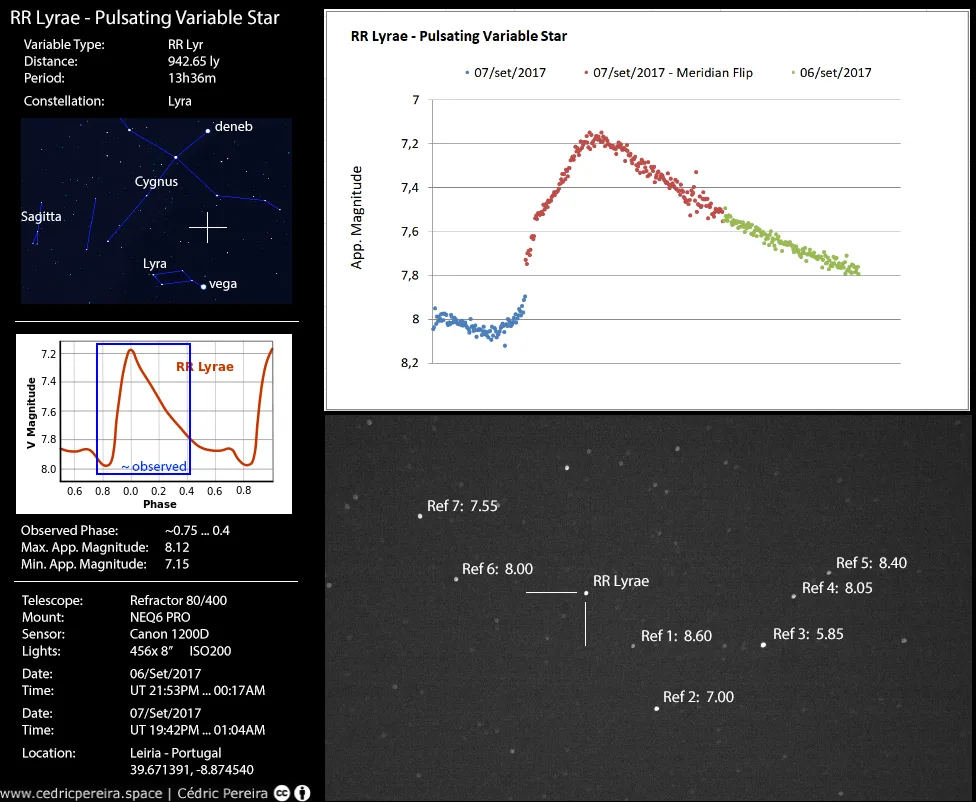Click the peak of the red light curve
Screen dimensions: 976x802
590,133
